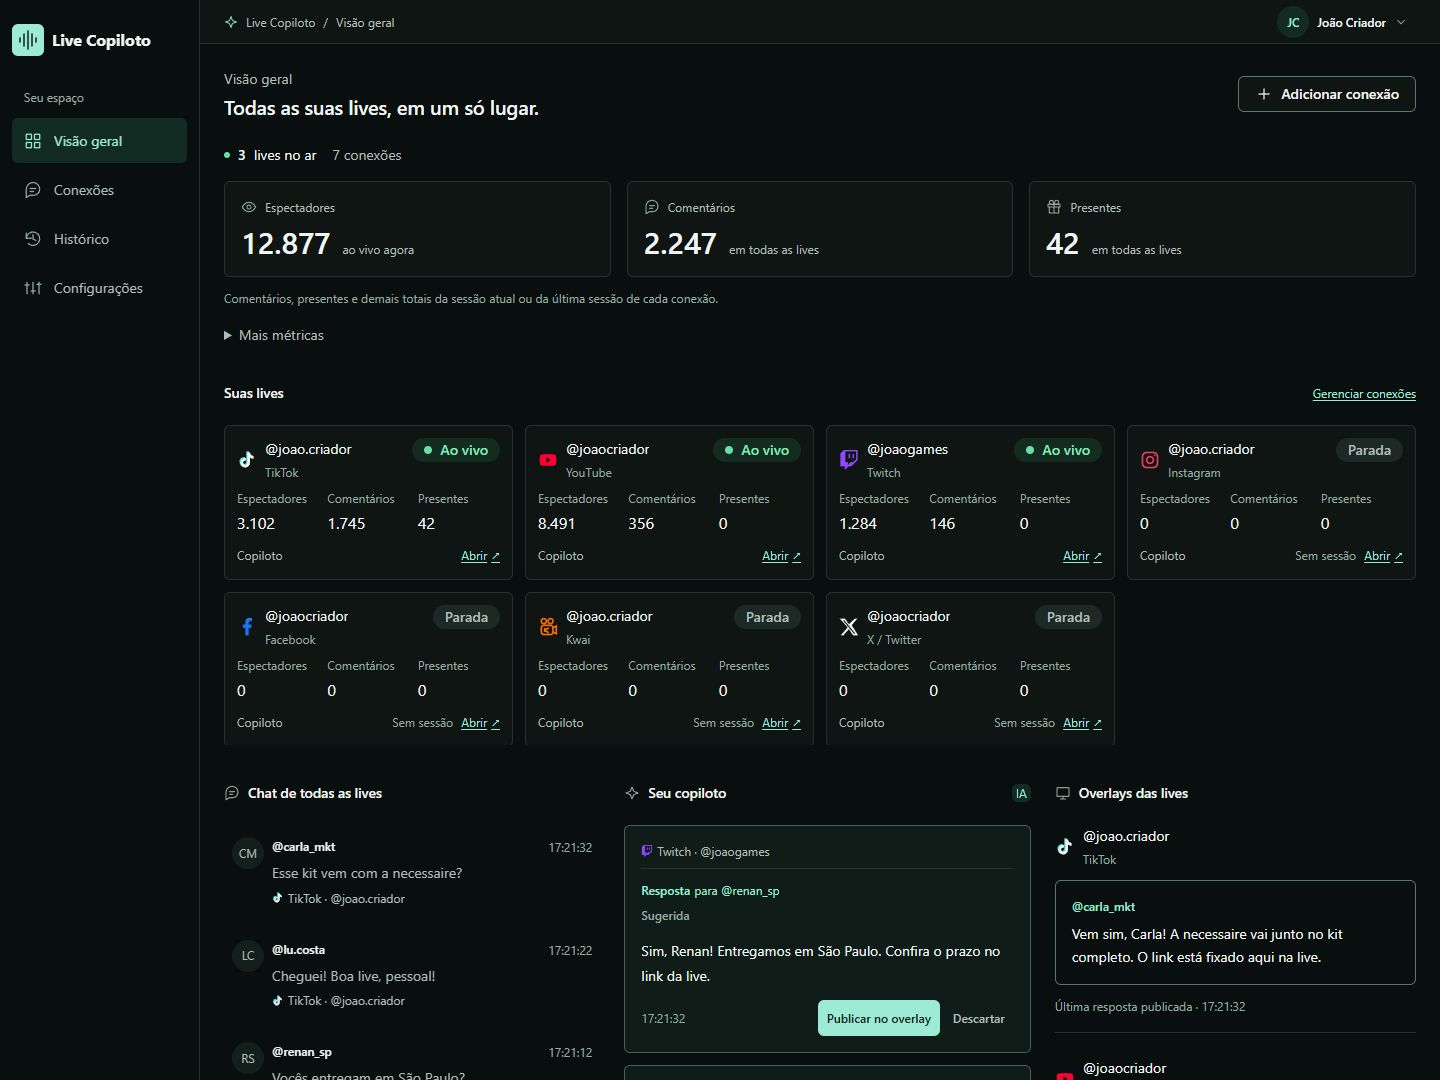Click the gift icon beside Presentes total
Screen dimensions: 1440x1080
point(1054,207)
